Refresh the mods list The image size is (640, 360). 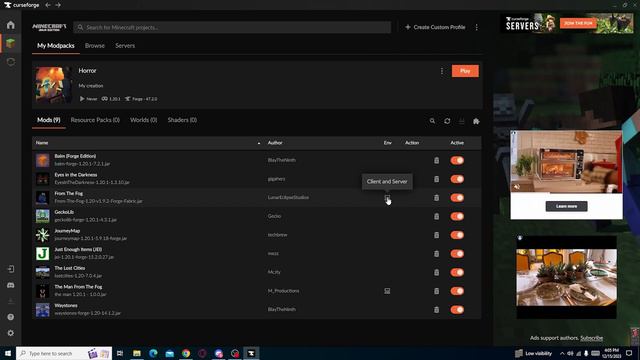coord(447,121)
